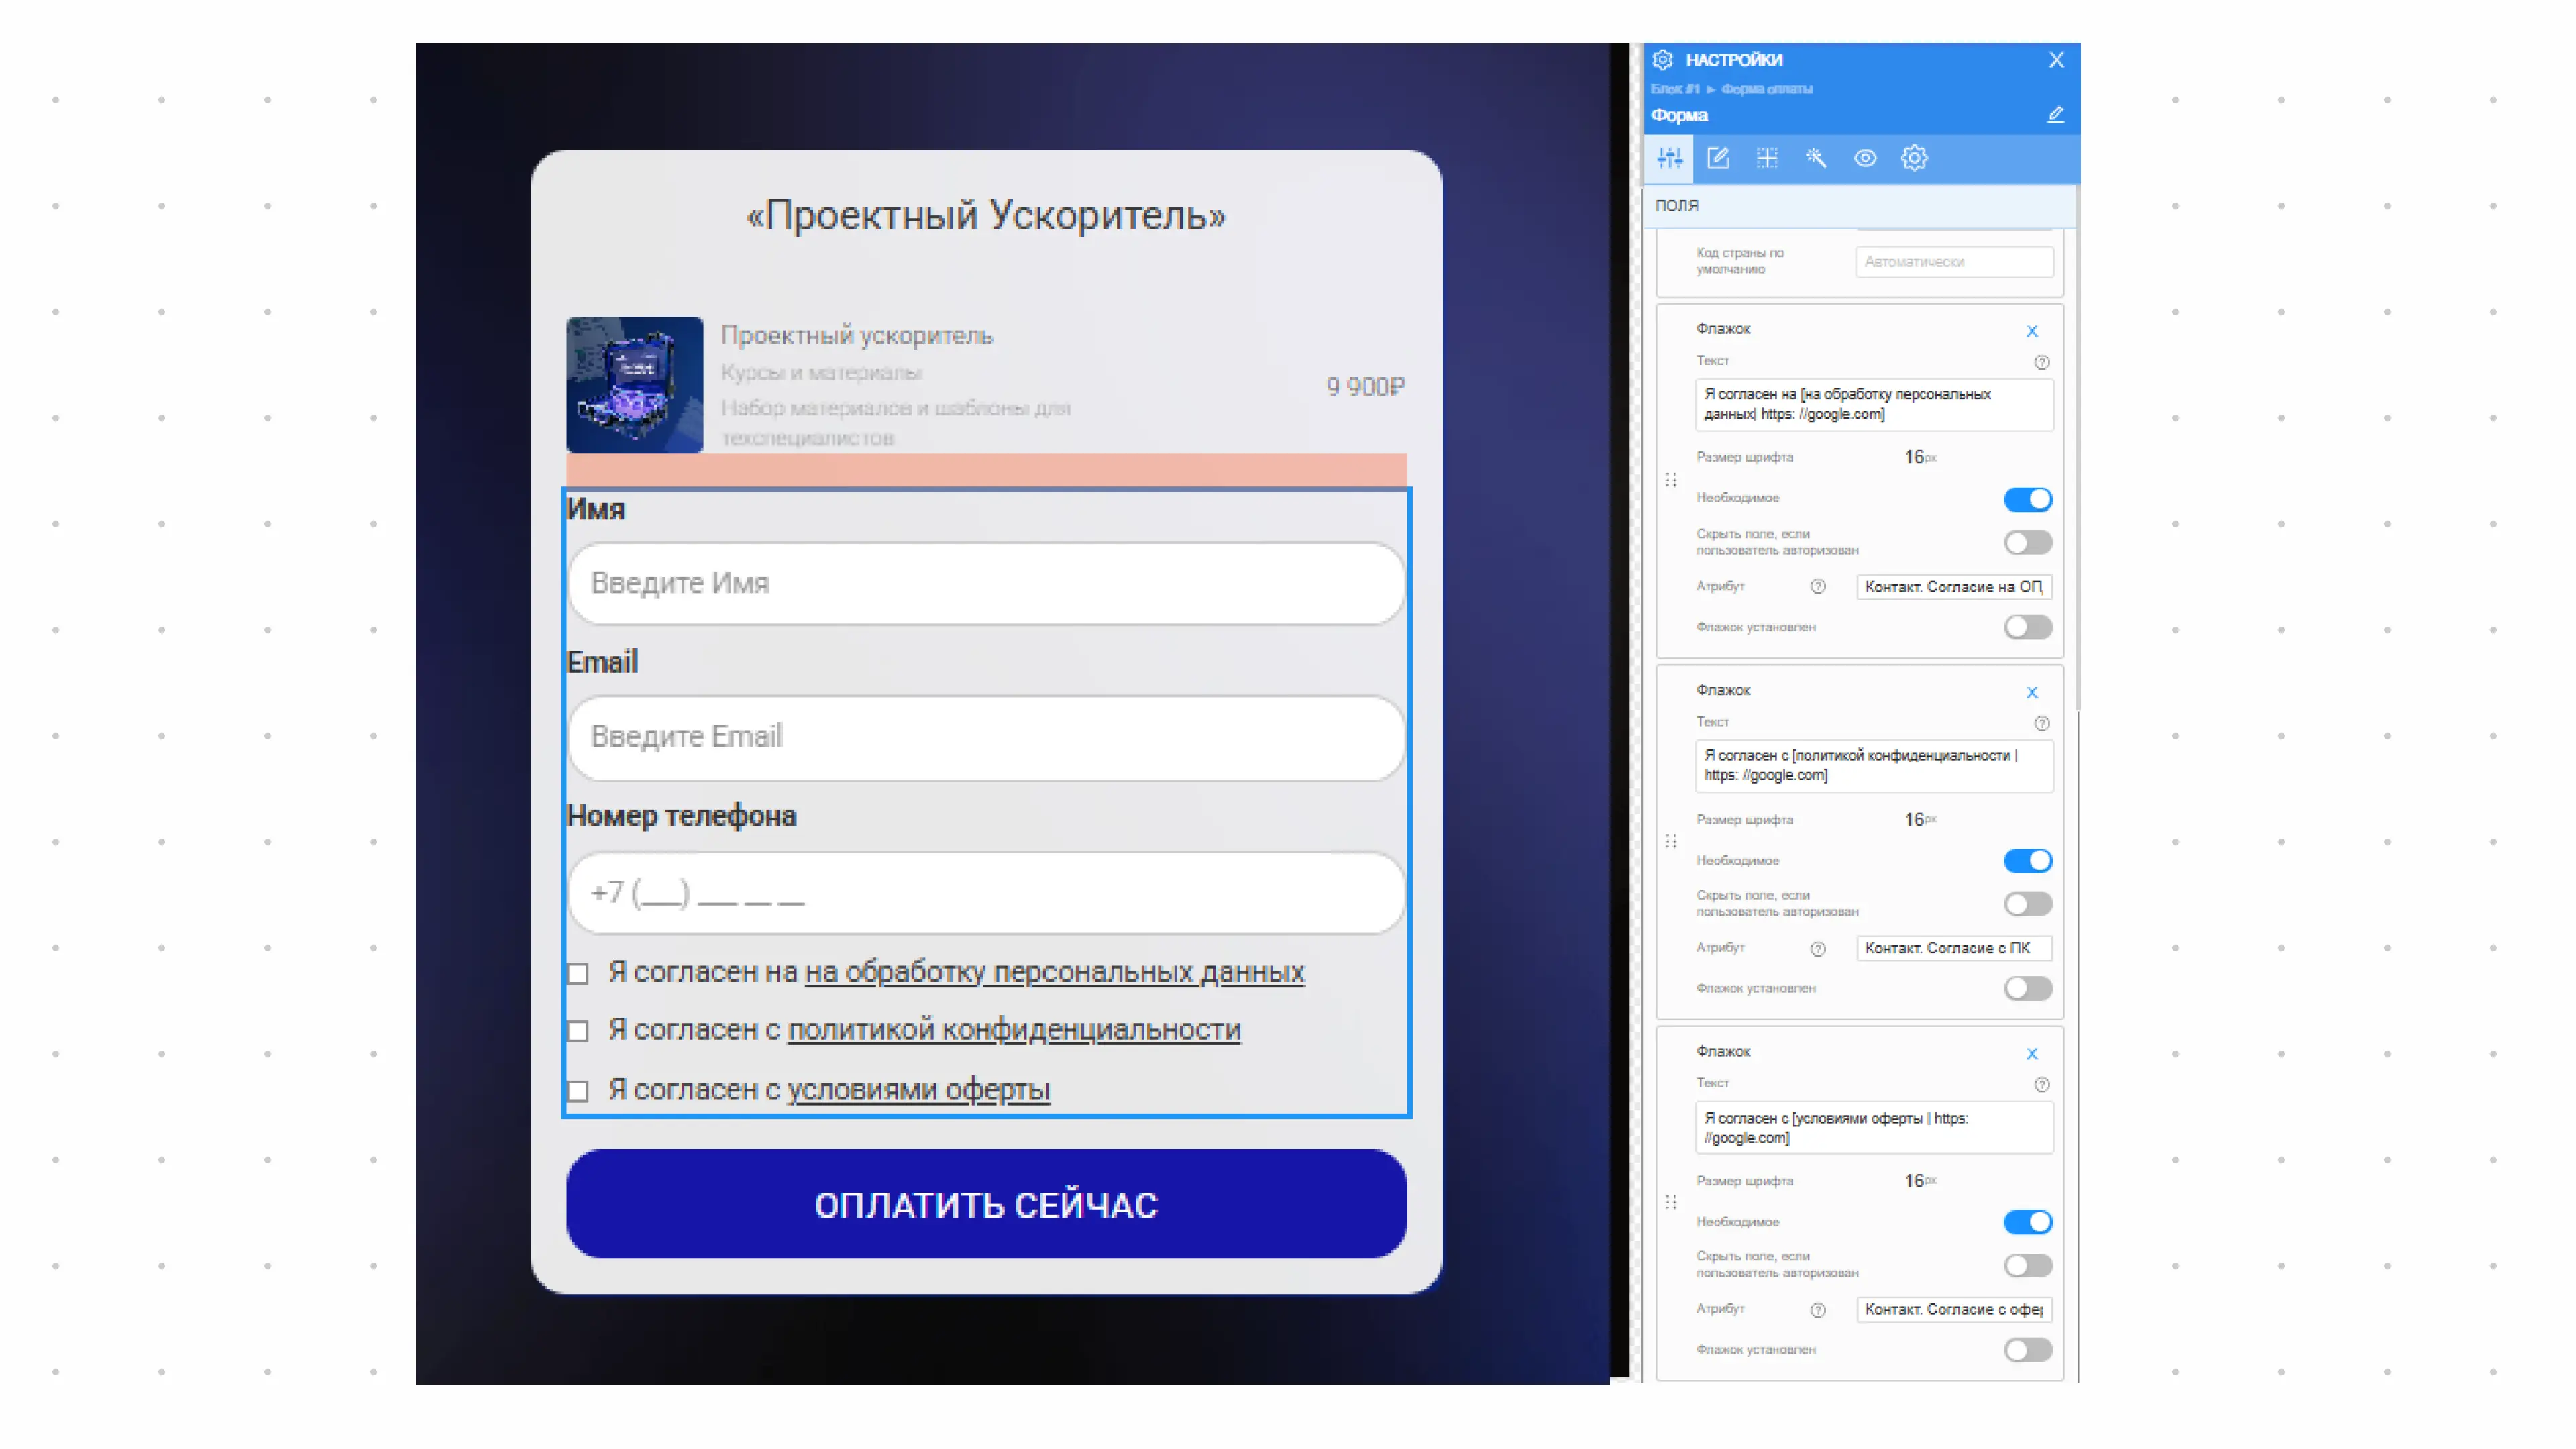Image resolution: width=2576 pixels, height=1449 pixels.
Task: Open the grid layout tab icon
Action: click(x=1767, y=158)
